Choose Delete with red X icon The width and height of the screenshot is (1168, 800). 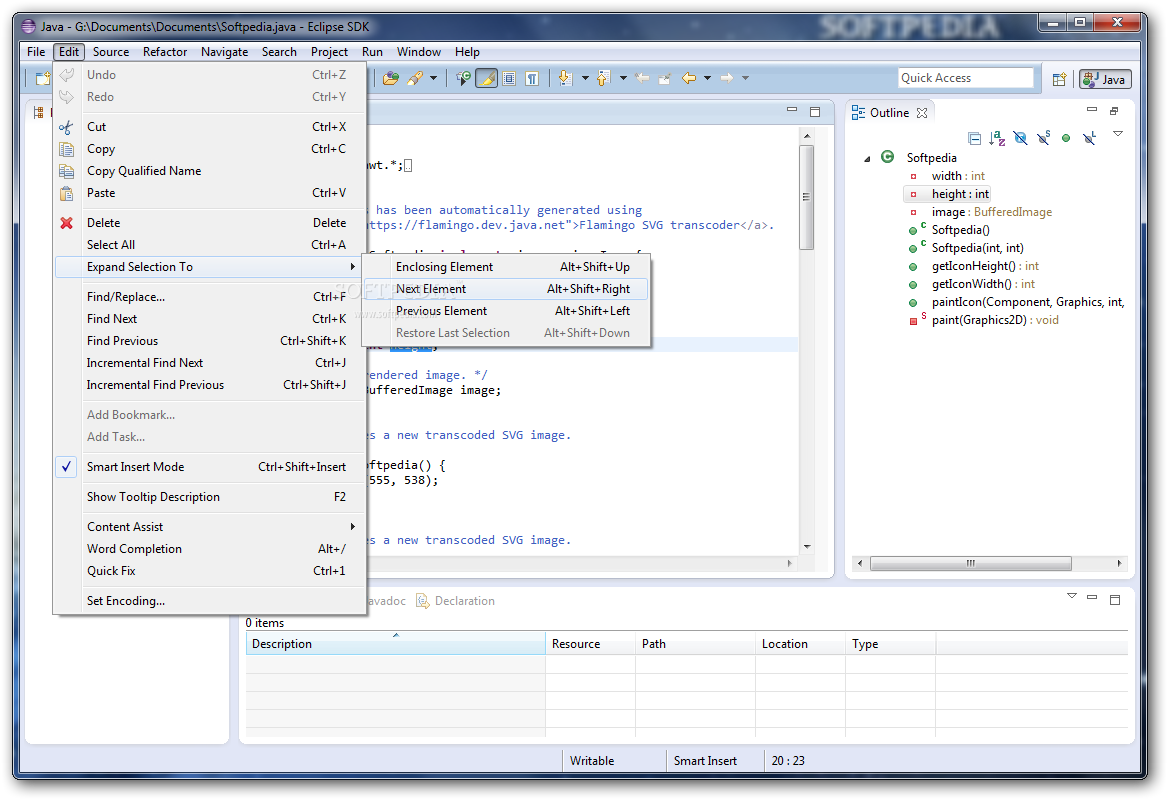coord(210,223)
